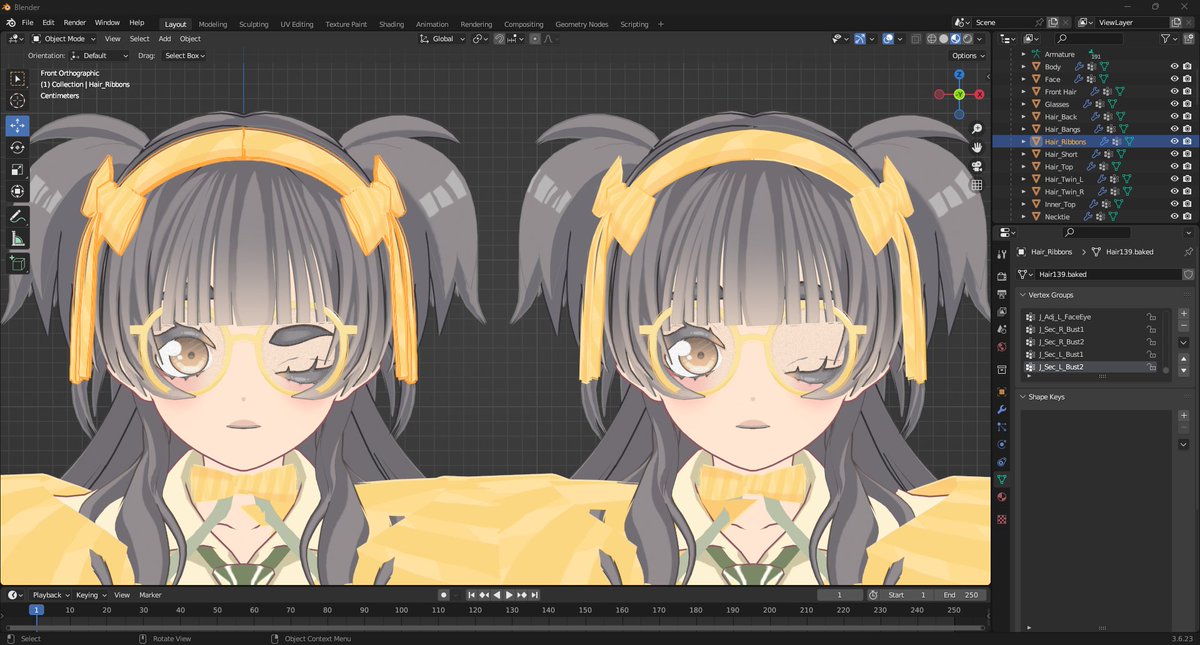
Task: Toggle viewport visibility of Glasses
Action: [1174, 104]
